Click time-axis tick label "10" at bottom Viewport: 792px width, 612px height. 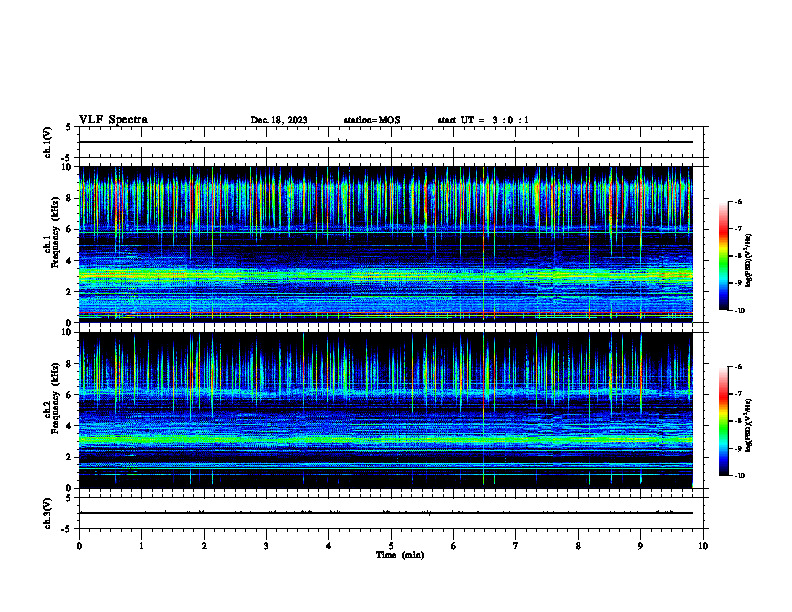click(703, 546)
